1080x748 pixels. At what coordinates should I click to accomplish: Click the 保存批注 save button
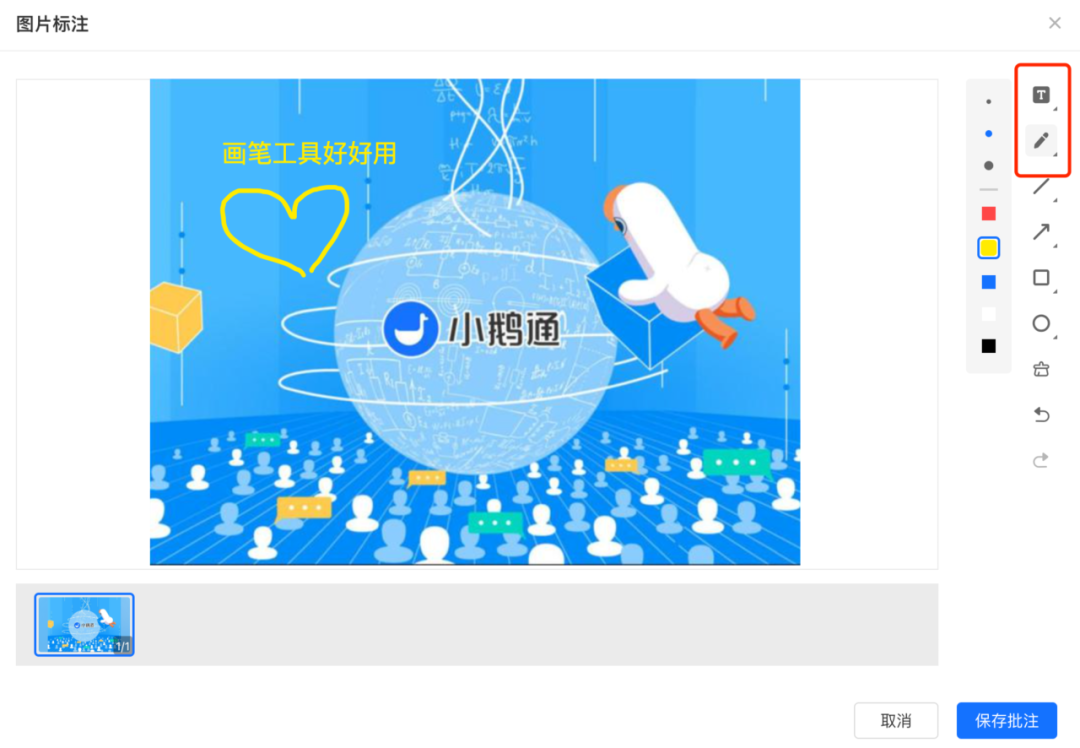point(1006,720)
